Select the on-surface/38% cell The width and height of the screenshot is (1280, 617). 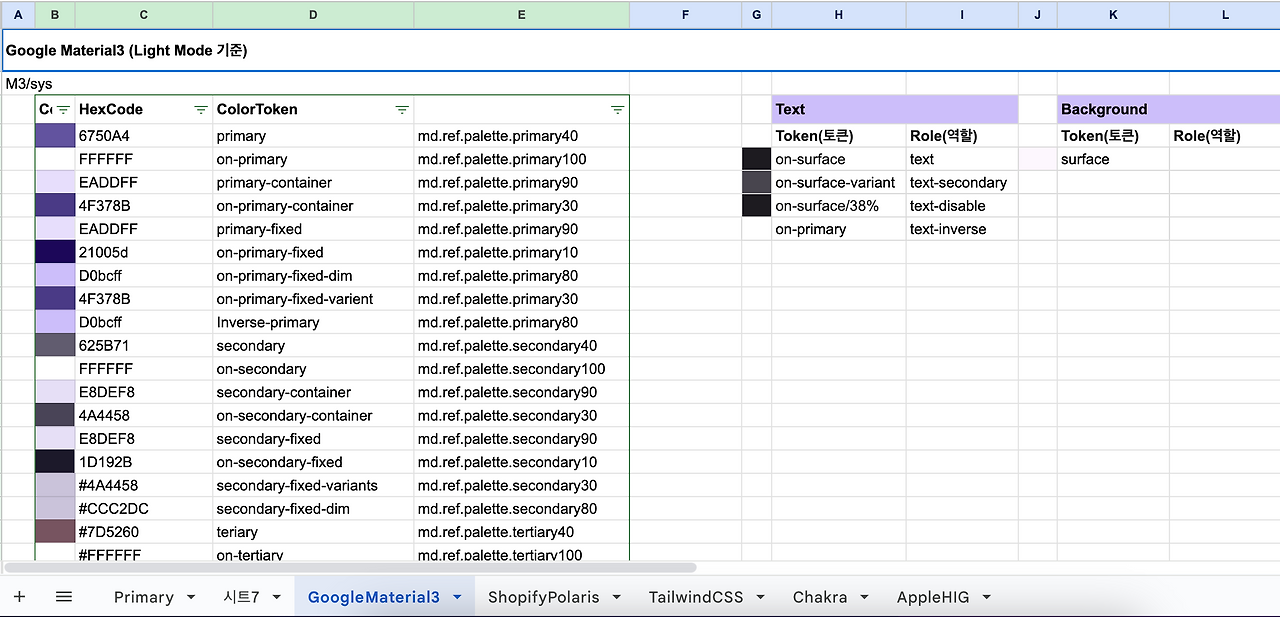[839, 206]
